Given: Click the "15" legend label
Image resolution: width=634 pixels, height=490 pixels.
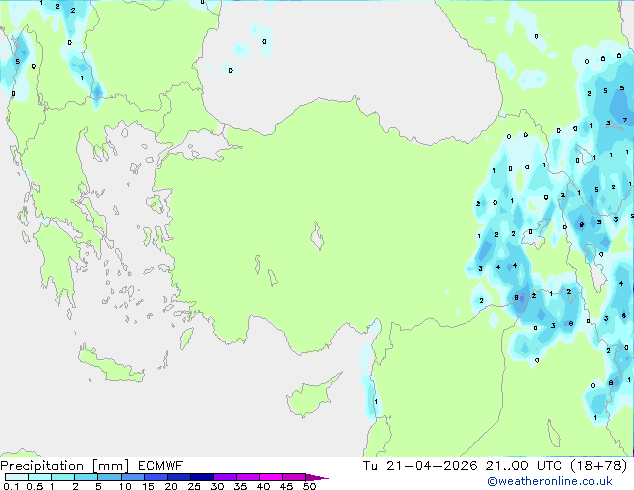Looking at the screenshot, I should click(148, 486).
